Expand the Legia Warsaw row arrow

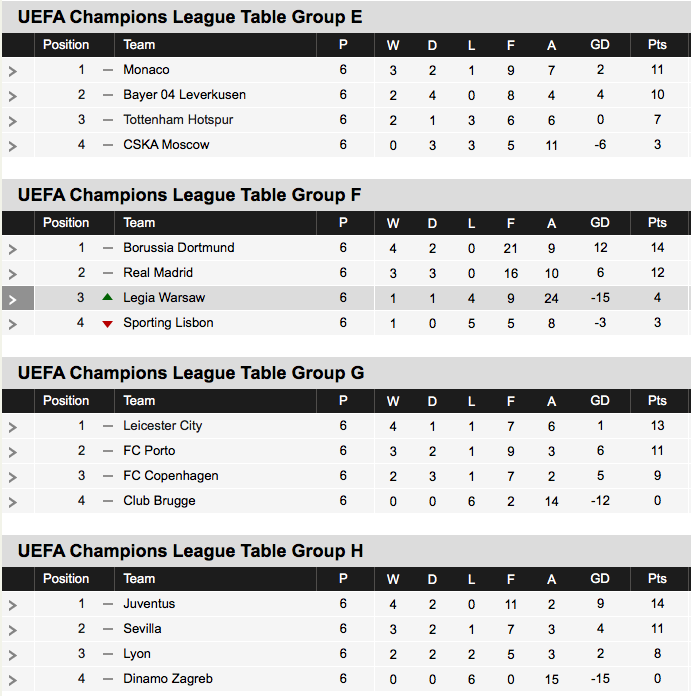(x=13, y=299)
